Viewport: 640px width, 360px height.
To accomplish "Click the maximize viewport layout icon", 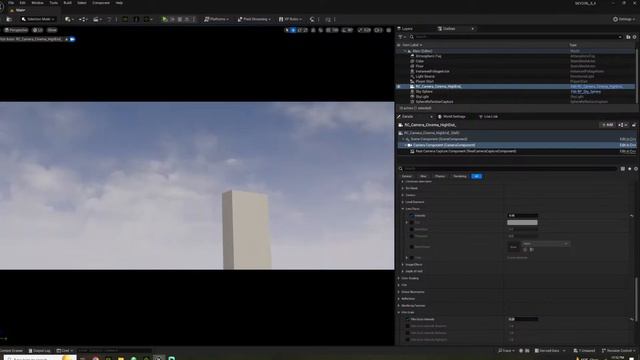I will tap(389, 30).
